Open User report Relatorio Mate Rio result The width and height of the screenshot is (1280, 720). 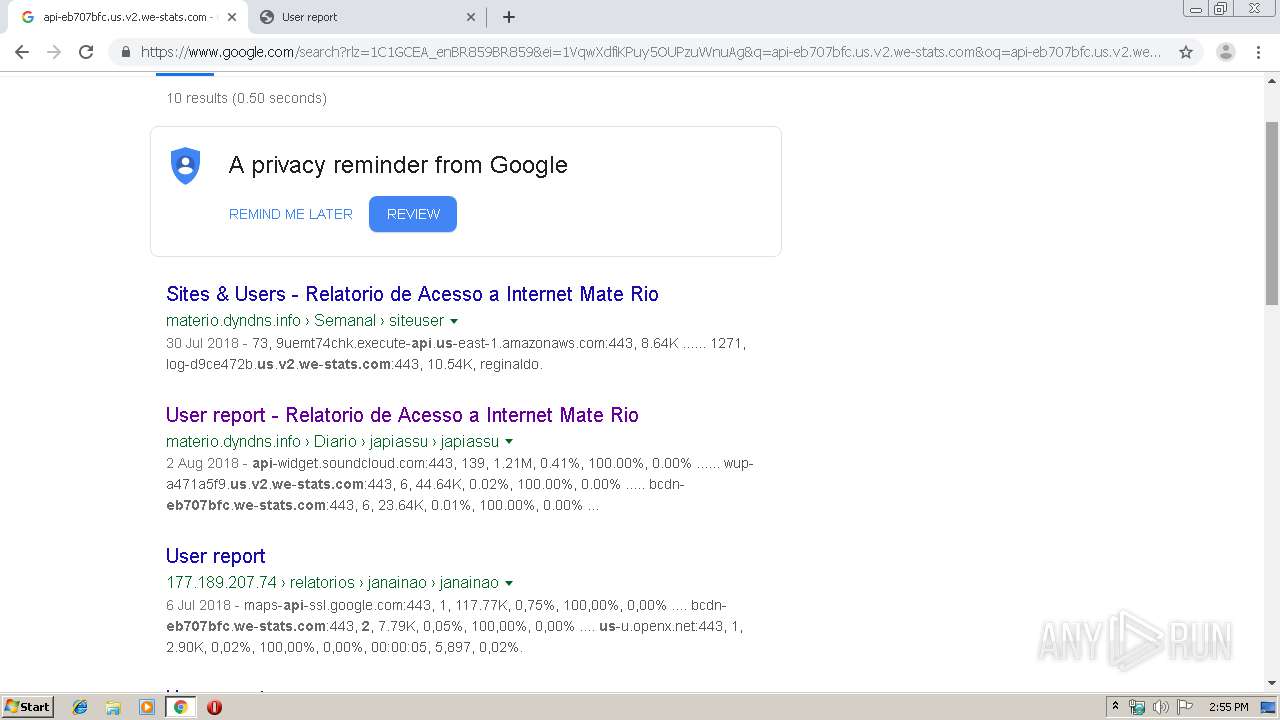[402, 415]
